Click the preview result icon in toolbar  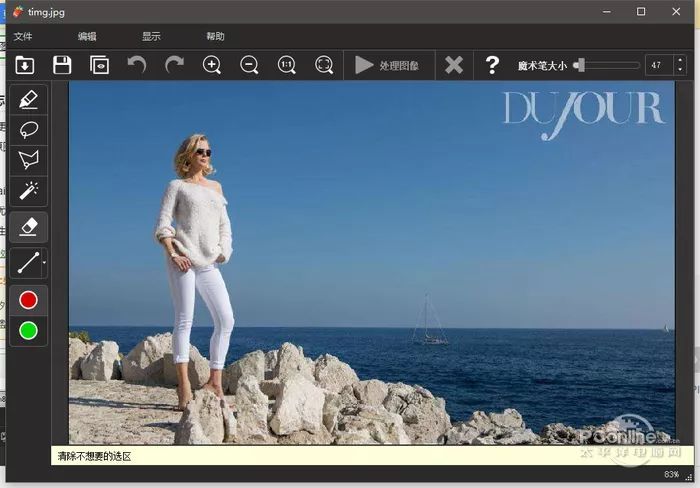pyautogui.click(x=99, y=65)
